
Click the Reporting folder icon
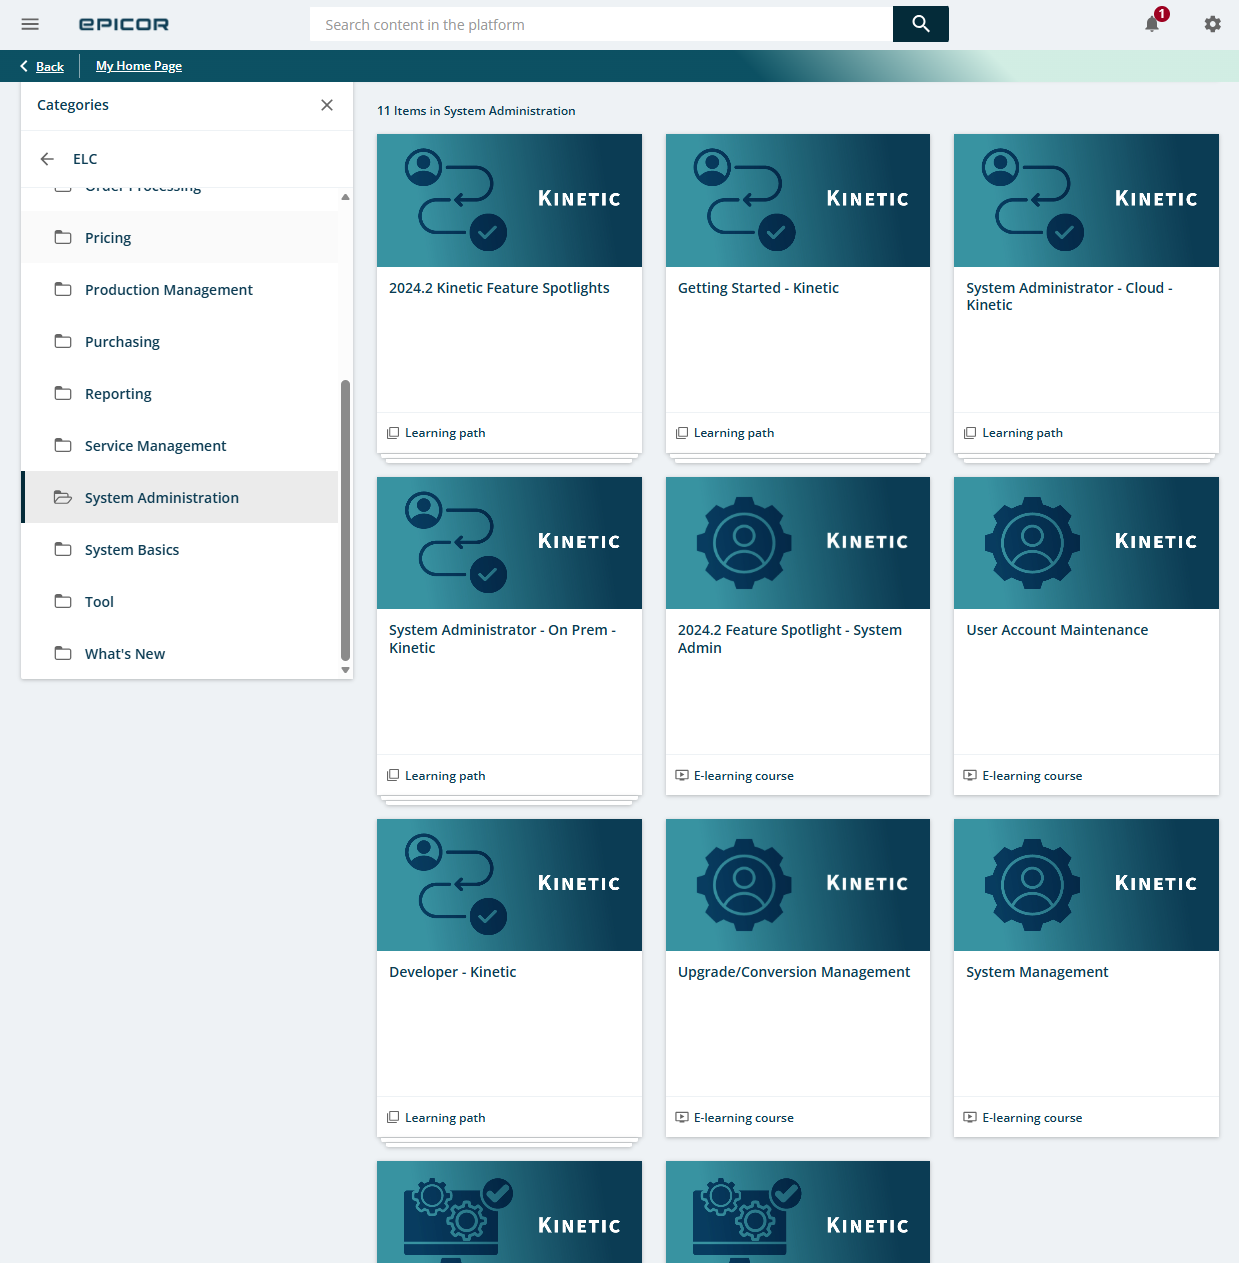pyautogui.click(x=63, y=394)
